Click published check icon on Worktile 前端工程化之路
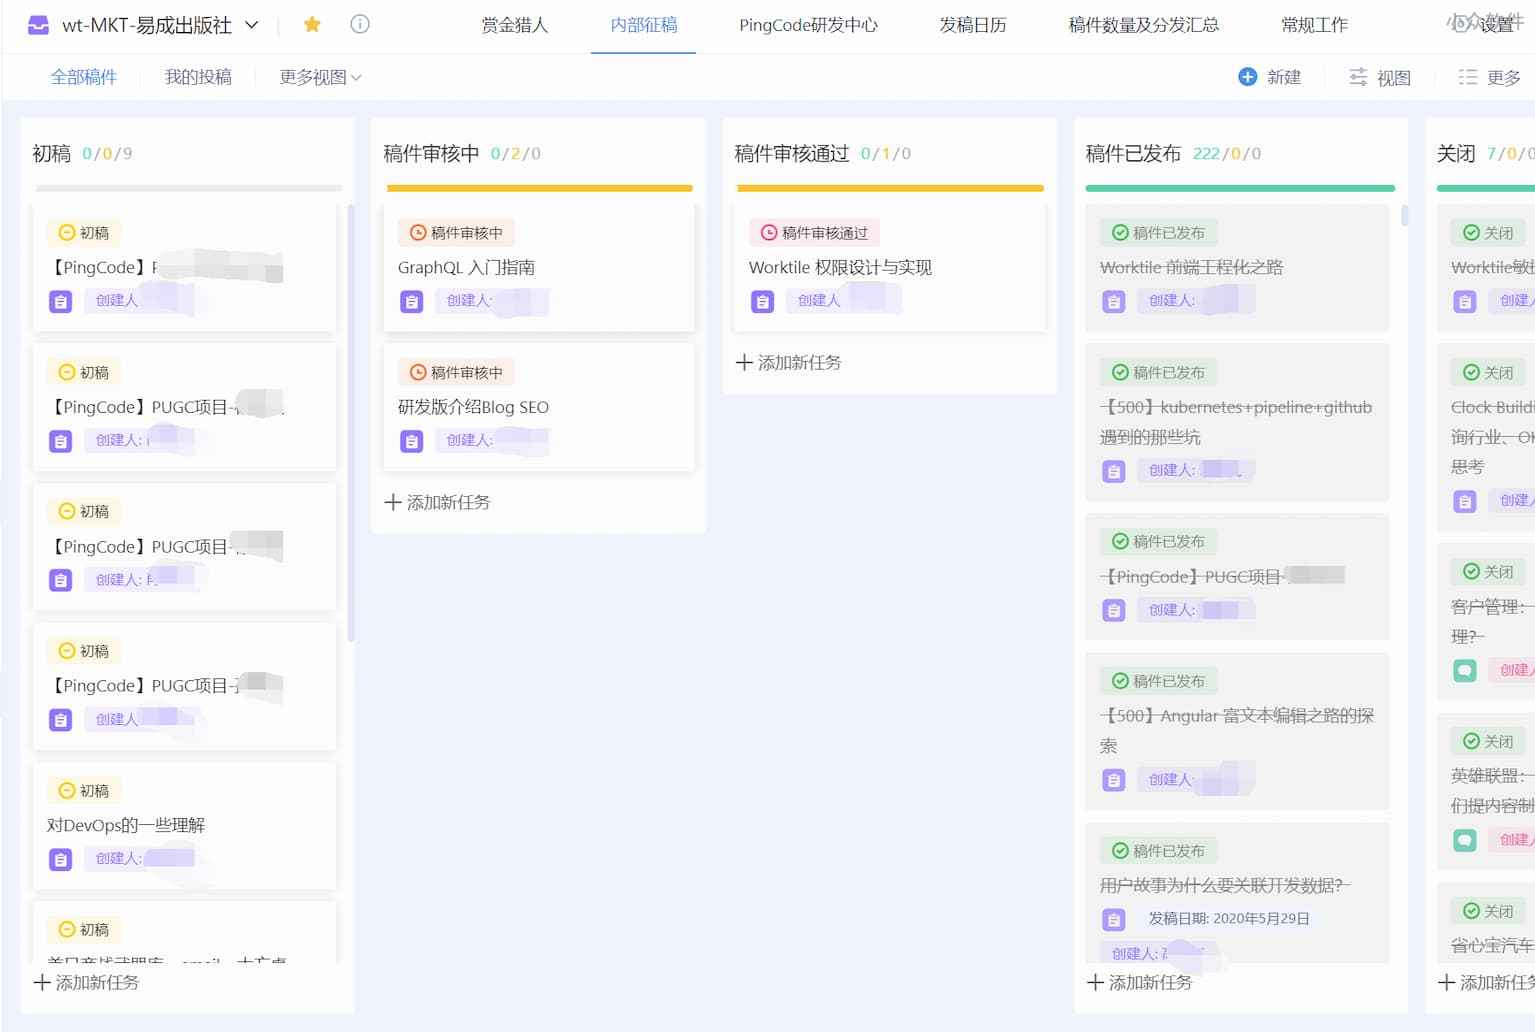This screenshot has height=1032, width=1535. [1120, 233]
